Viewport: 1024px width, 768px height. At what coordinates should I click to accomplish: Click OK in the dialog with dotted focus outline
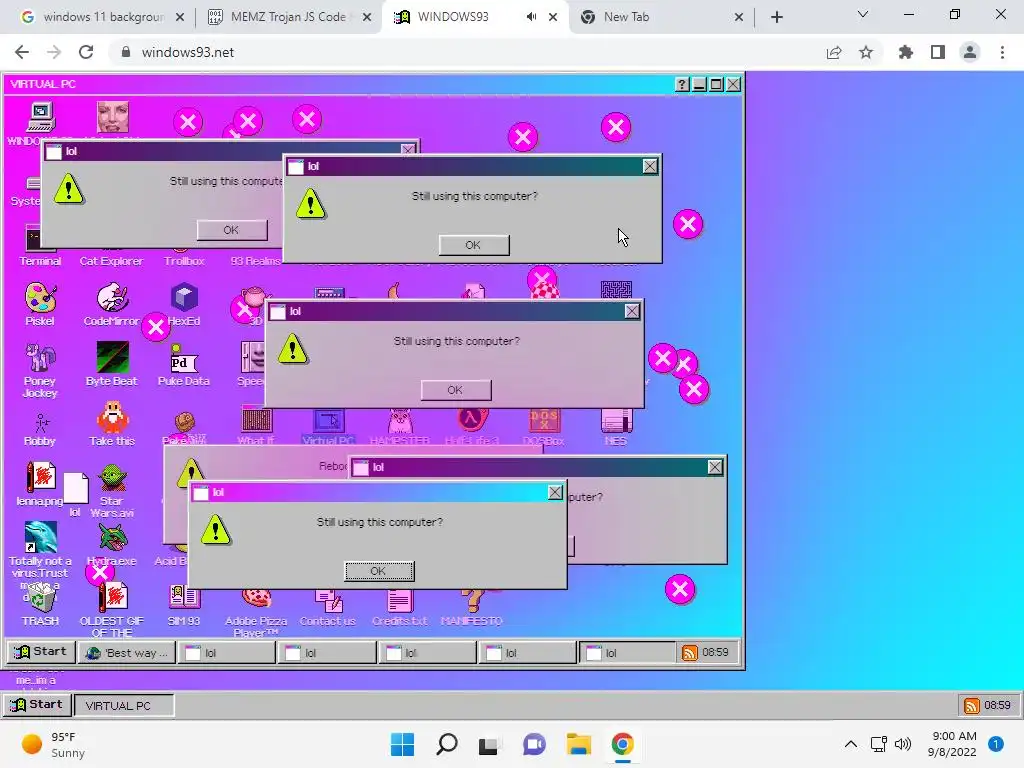tap(379, 571)
